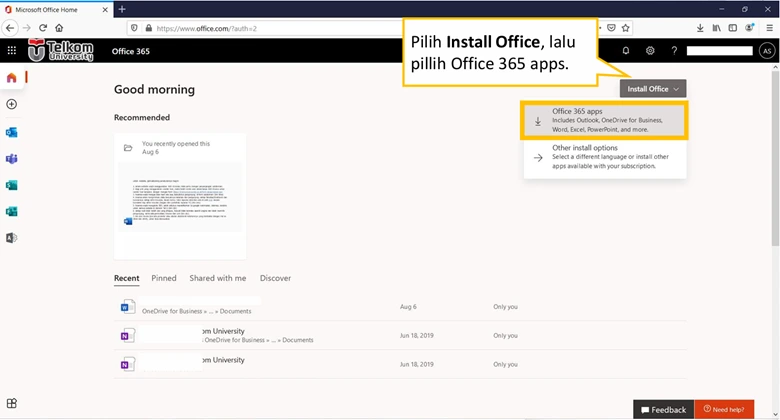Open the tracking protection shield icon
Viewport: 780px width, 420px height.
(134, 28)
